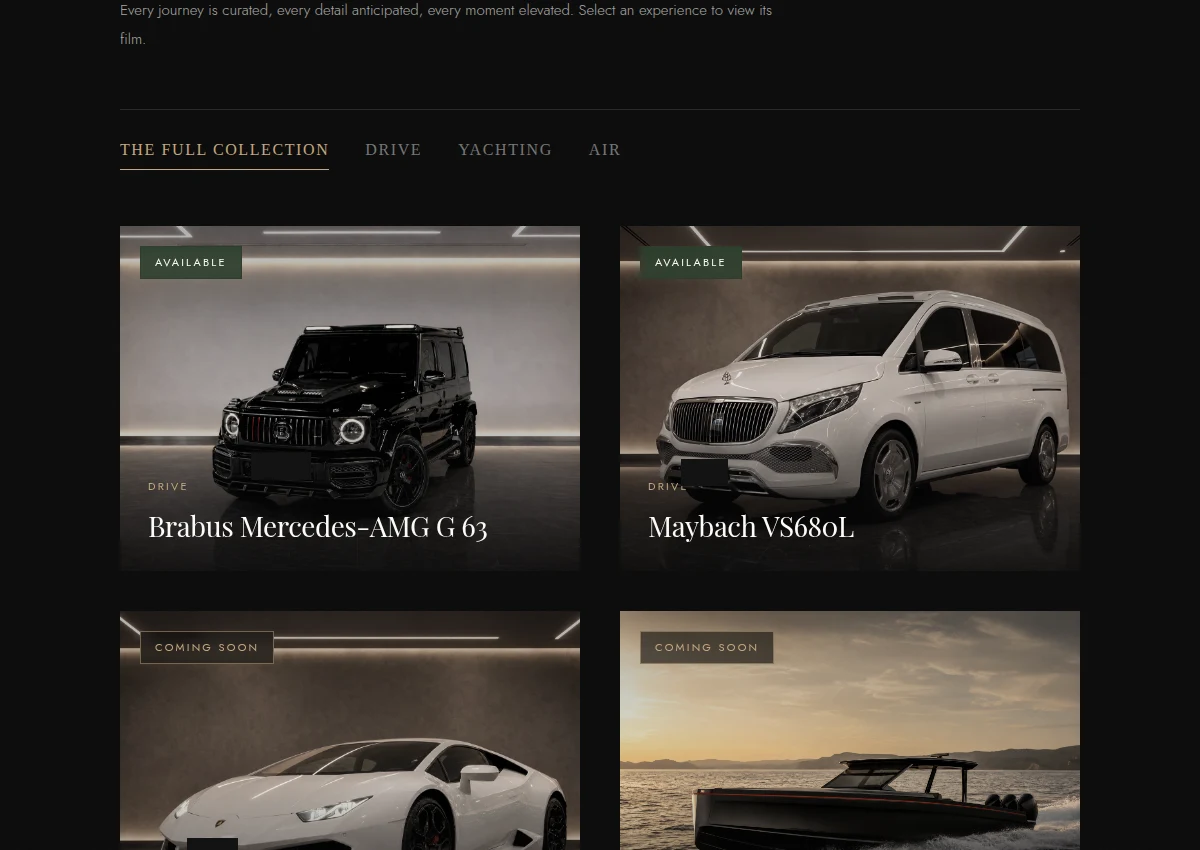The width and height of the screenshot is (1200, 850).
Task: Open the white Lamborghini coming soon card
Action: [x=350, y=730]
